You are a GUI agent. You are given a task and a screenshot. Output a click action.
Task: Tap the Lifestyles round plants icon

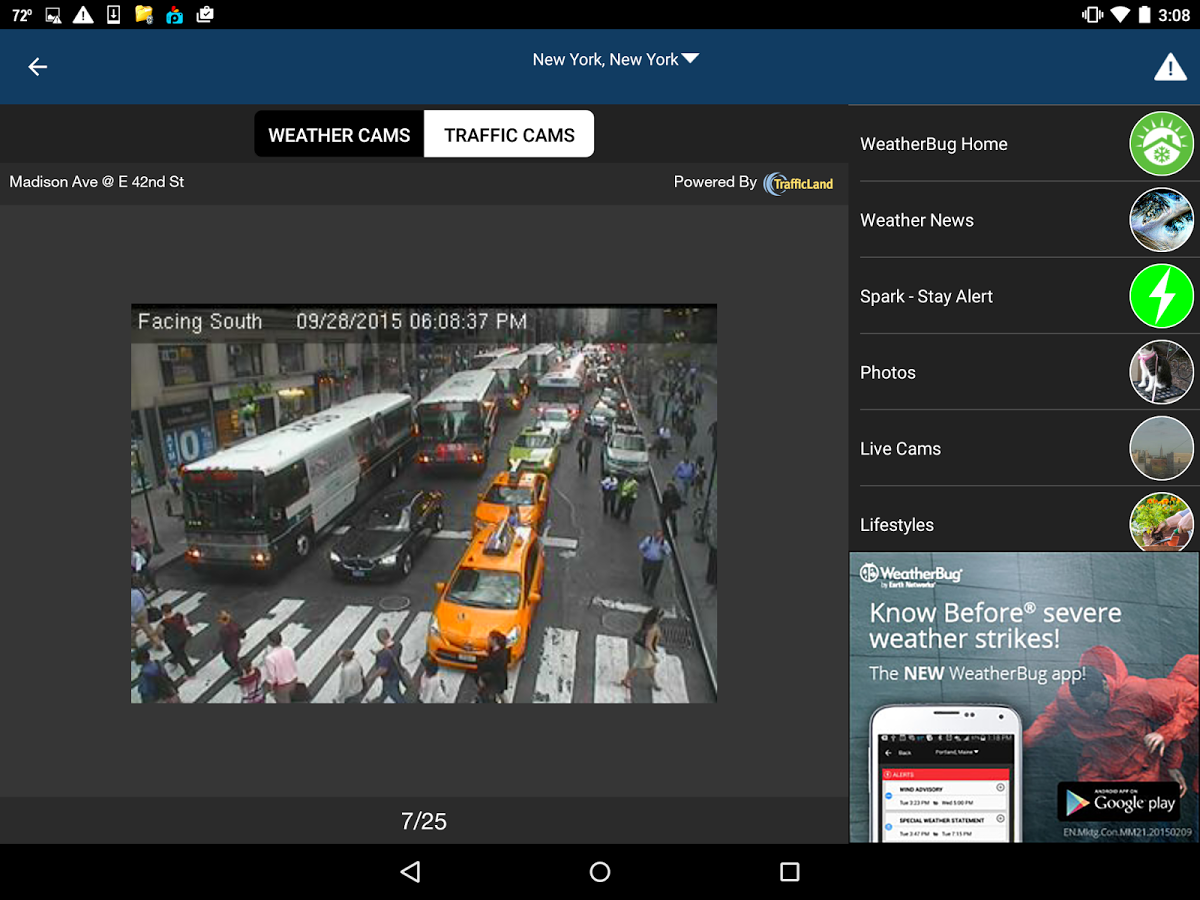click(x=1162, y=522)
